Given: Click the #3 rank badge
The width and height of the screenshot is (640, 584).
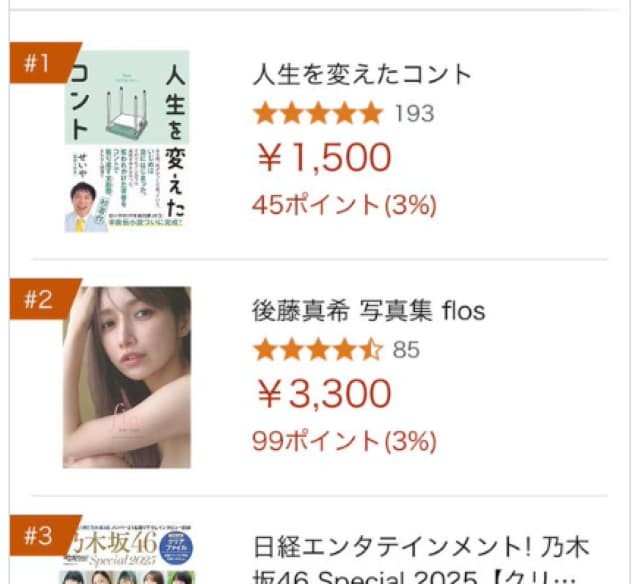Looking at the screenshot, I should coord(38,537).
